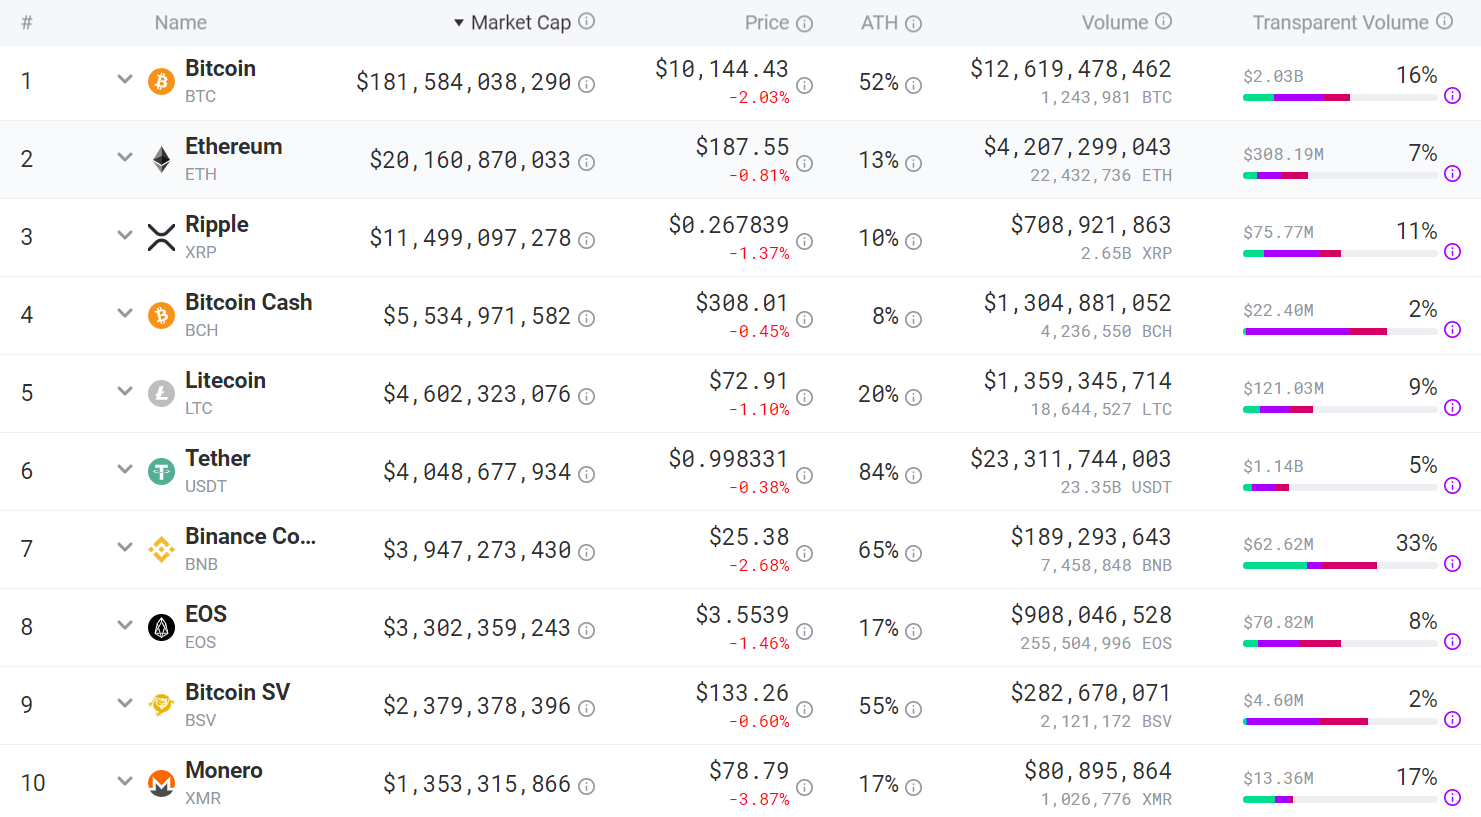Click the Bitcoin coin logo icon
1481x817 pixels.
click(161, 81)
